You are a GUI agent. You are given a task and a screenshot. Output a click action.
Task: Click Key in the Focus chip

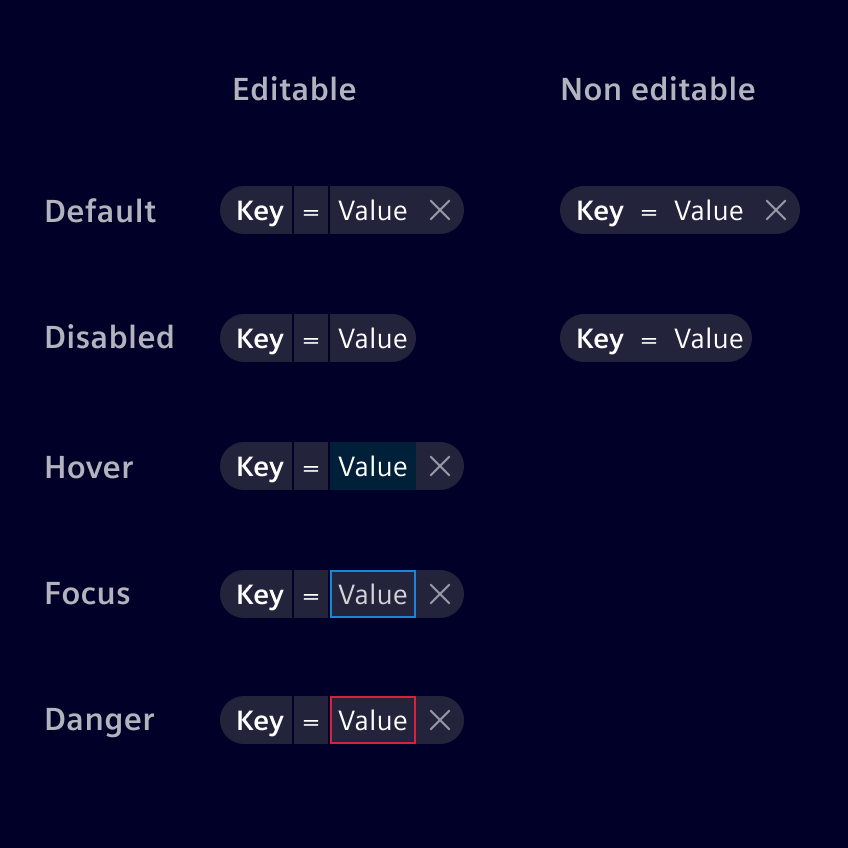259,595
